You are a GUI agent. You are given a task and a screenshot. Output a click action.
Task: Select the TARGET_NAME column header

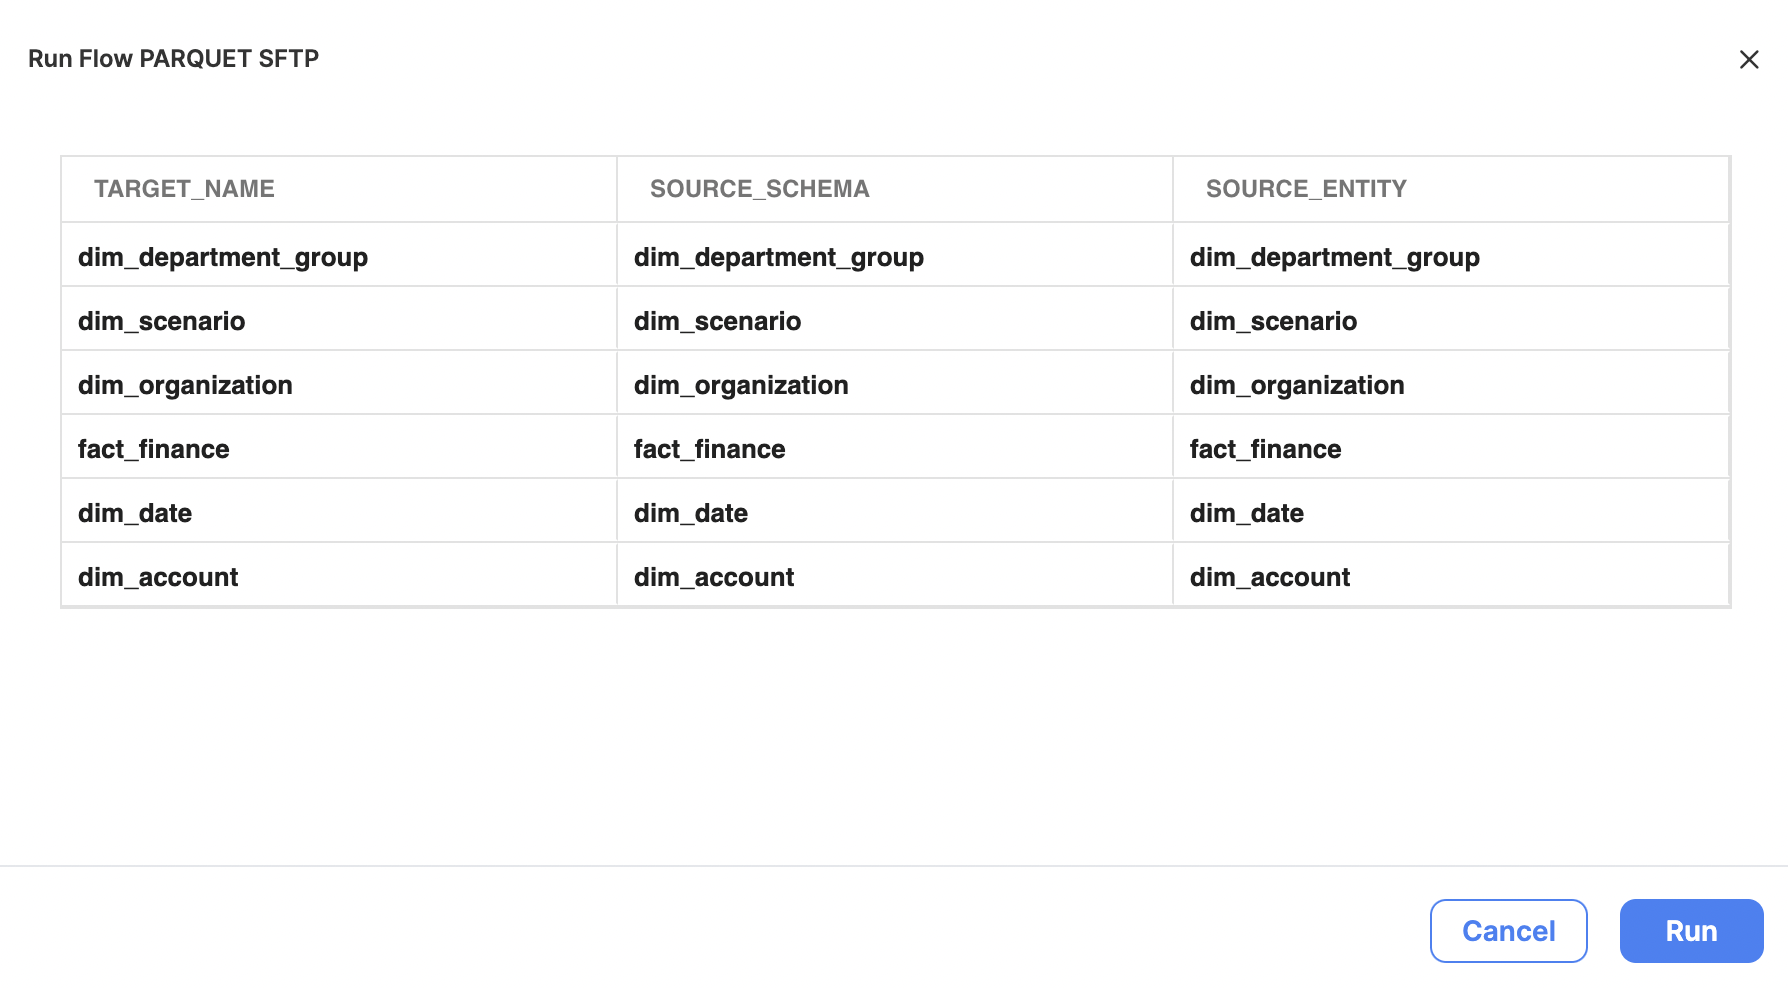click(x=184, y=189)
